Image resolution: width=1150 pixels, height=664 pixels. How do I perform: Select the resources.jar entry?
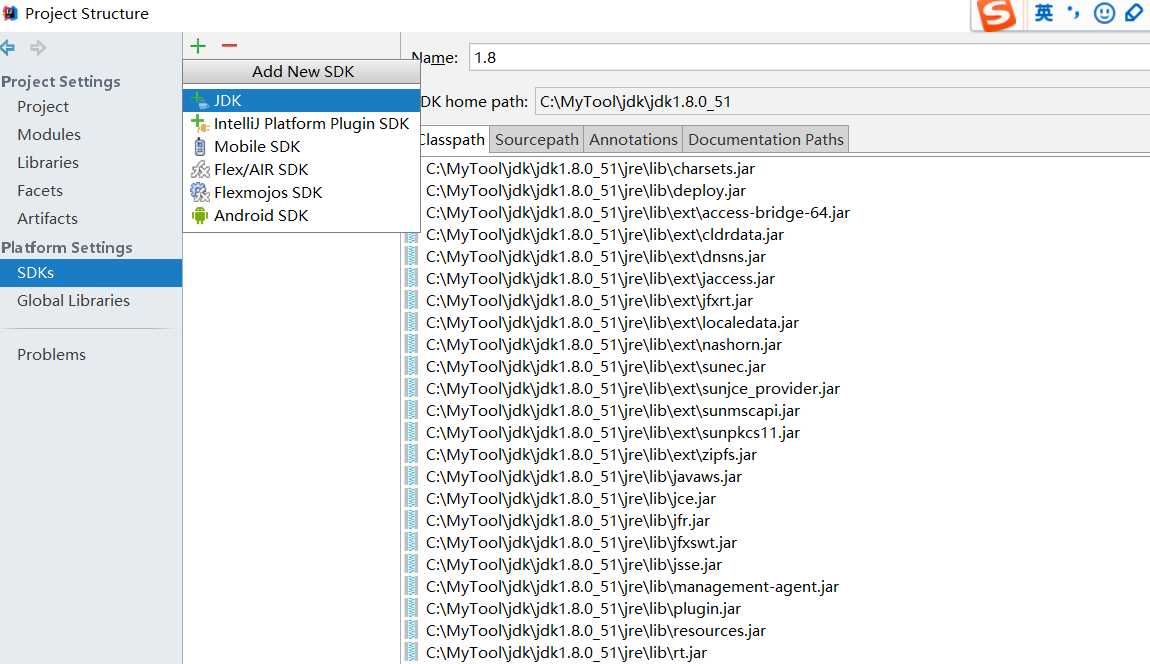coord(596,631)
